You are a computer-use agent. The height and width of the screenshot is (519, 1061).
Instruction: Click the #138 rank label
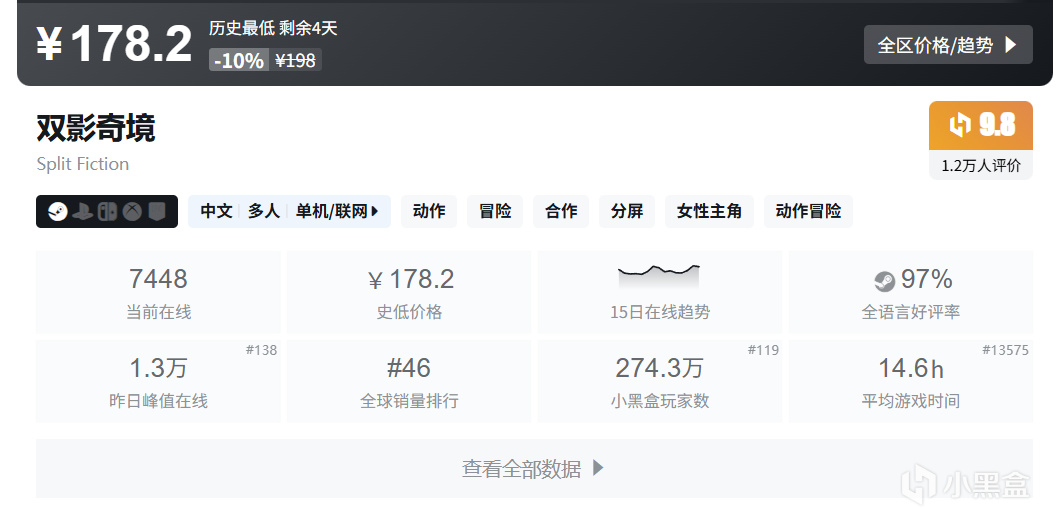[261, 350]
